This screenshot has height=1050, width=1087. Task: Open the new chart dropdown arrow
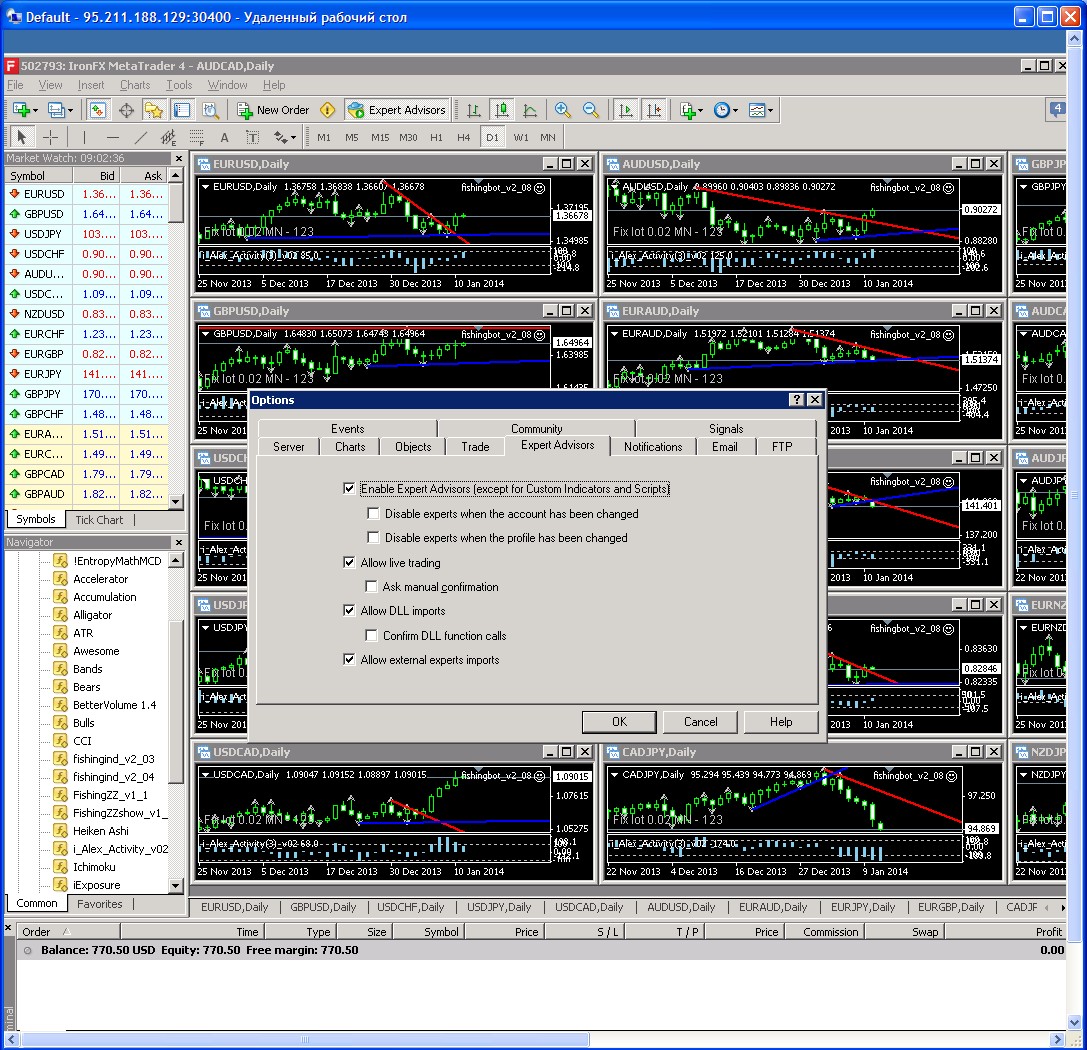pyautogui.click(x=35, y=111)
